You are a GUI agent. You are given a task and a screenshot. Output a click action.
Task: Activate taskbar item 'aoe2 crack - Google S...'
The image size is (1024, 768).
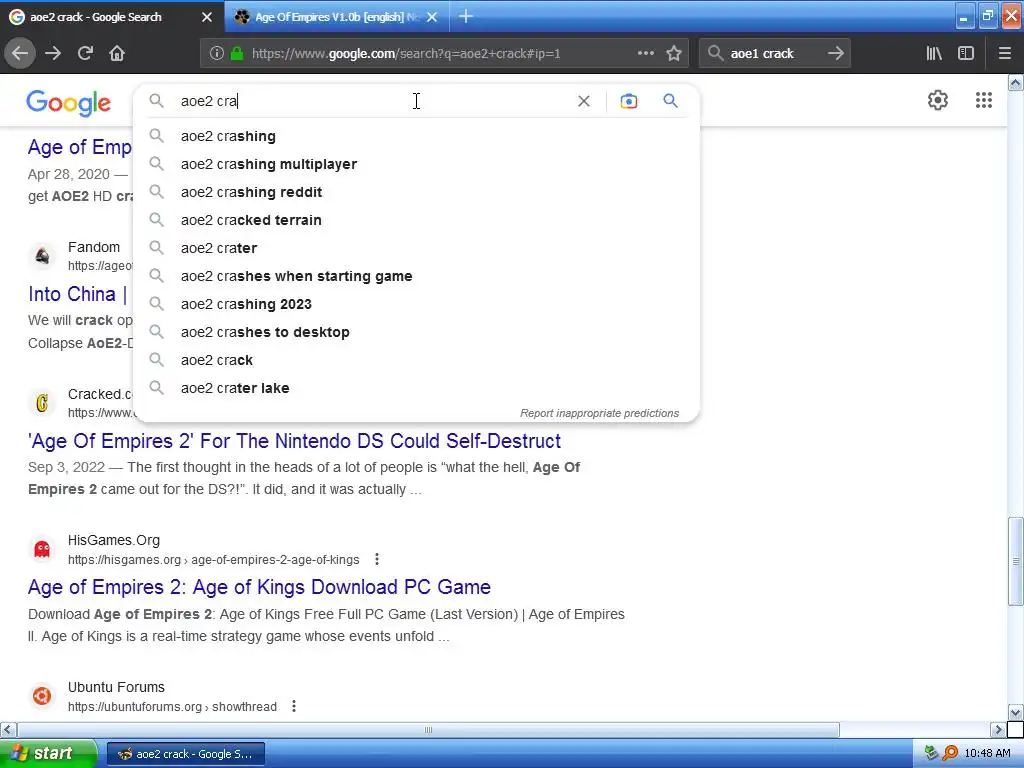point(185,754)
